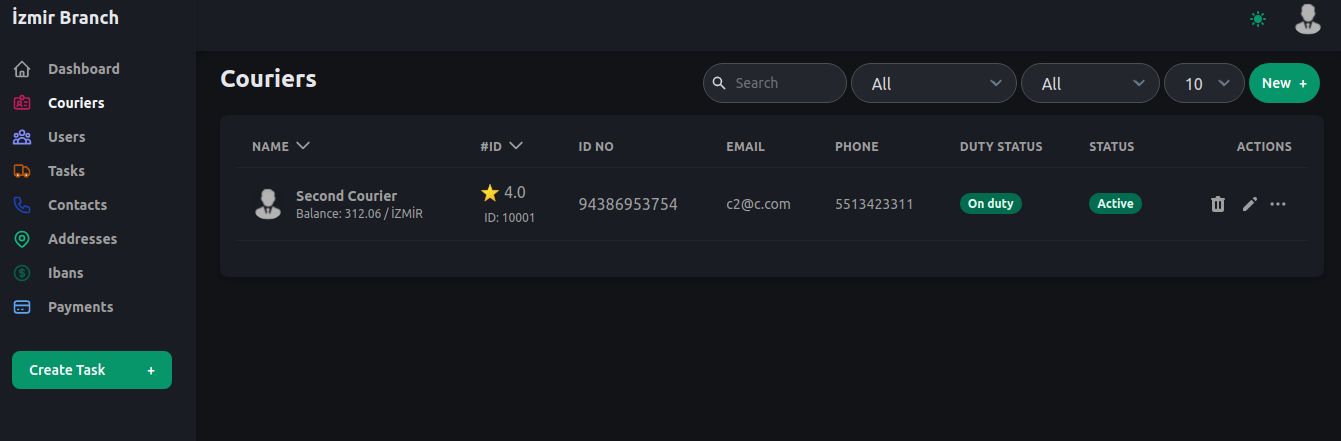Expand the first All filter dropdown

[x=933, y=84]
